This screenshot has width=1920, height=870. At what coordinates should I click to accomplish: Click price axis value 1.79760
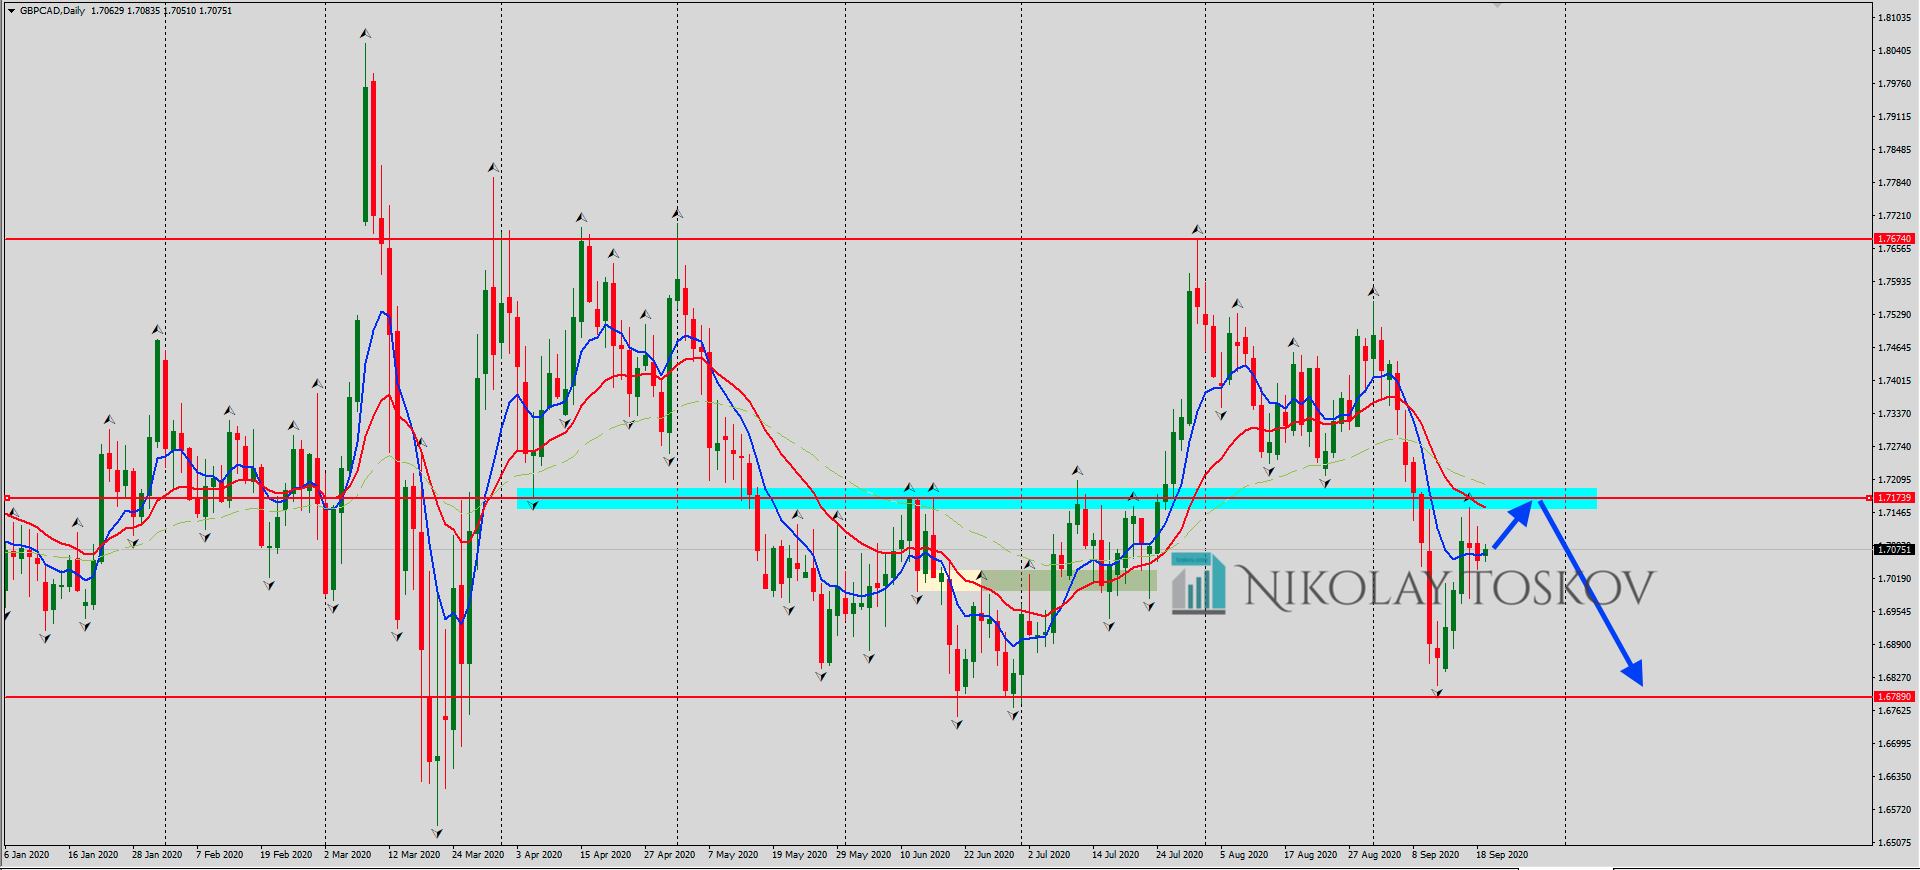1894,84
